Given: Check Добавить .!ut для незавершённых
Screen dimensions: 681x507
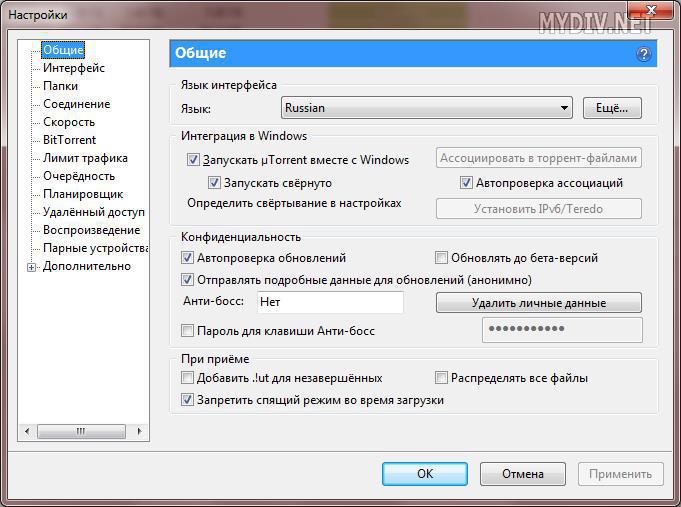Looking at the screenshot, I should (187, 378).
